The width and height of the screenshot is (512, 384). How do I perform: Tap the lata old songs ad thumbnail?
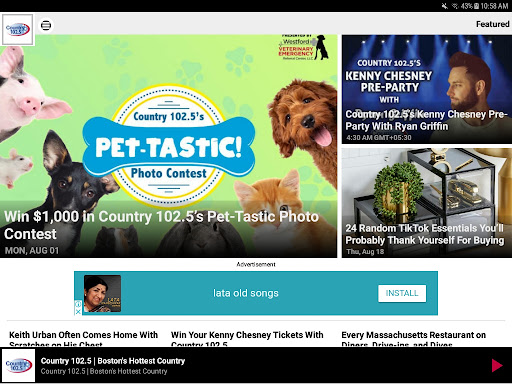coord(102,293)
